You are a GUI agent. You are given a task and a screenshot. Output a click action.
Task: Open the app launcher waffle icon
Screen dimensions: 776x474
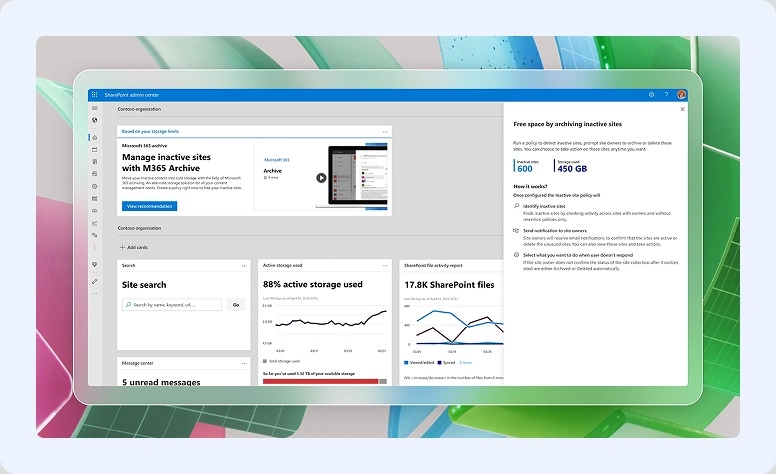tap(95, 95)
